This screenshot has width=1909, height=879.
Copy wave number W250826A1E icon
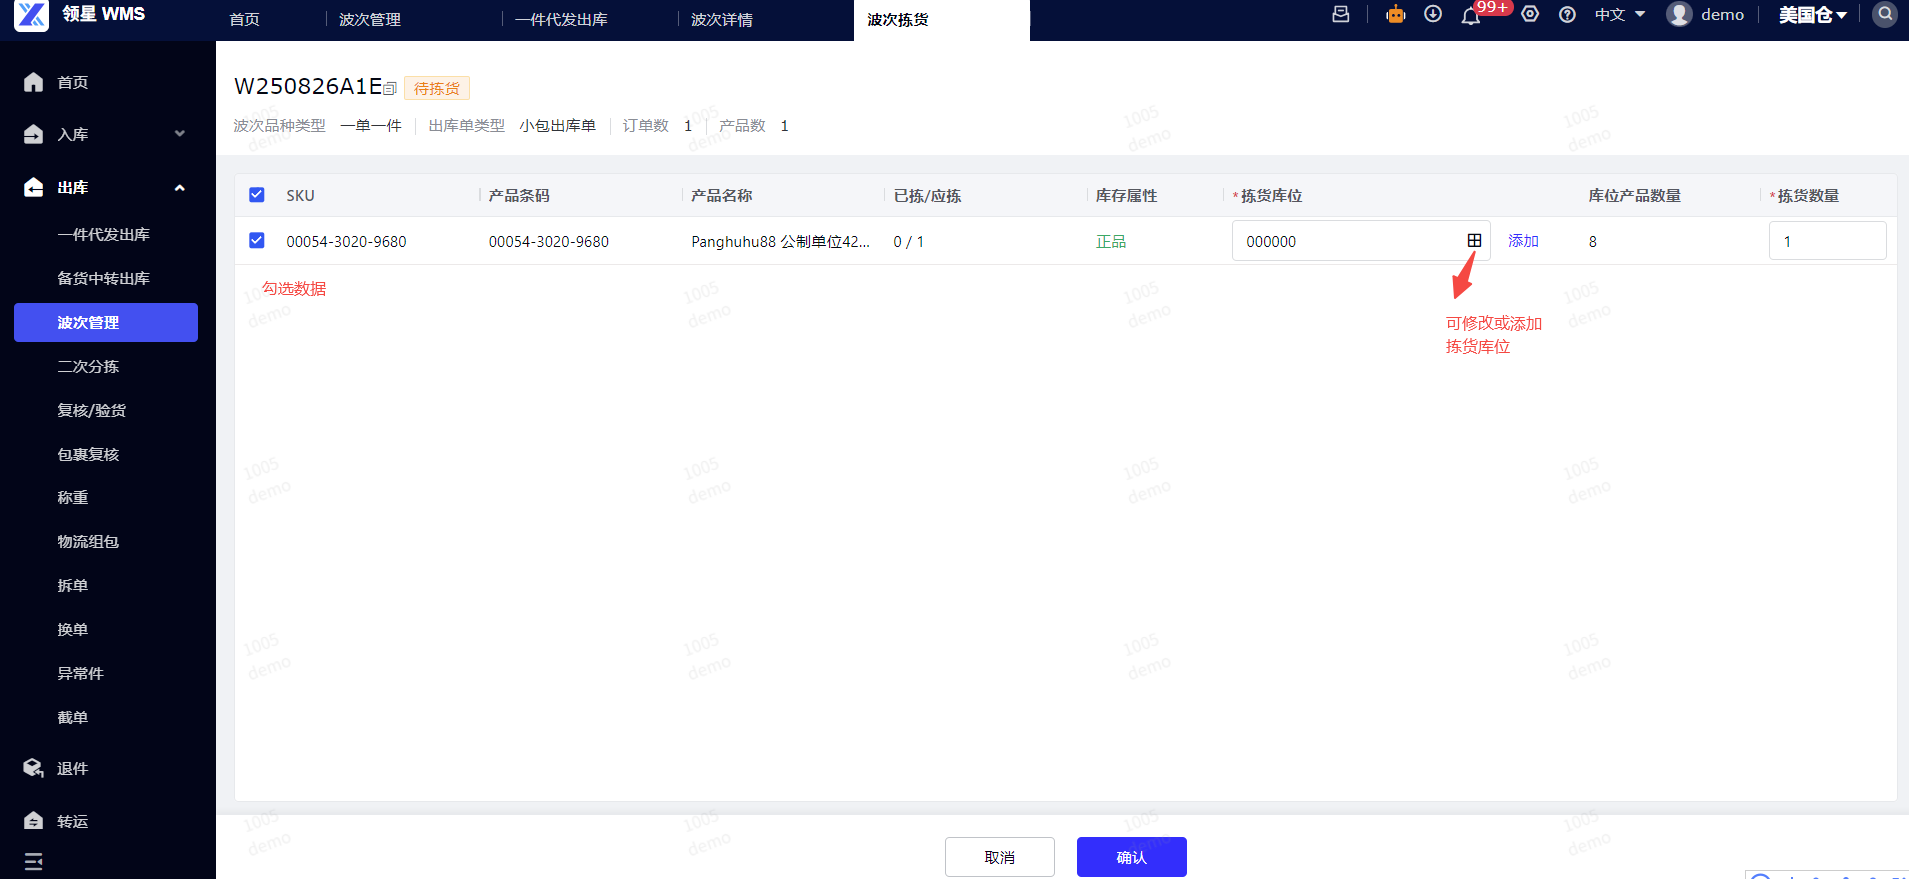tap(390, 89)
